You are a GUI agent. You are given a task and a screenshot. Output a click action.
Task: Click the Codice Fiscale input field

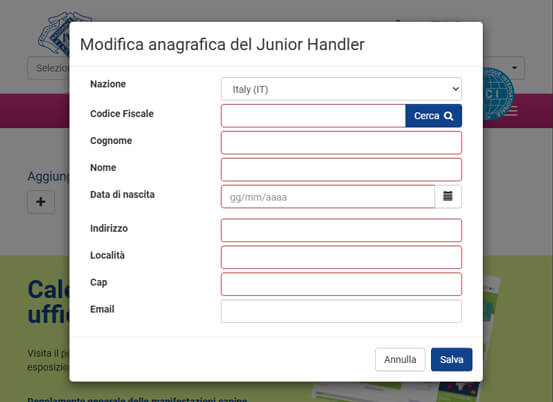314,116
